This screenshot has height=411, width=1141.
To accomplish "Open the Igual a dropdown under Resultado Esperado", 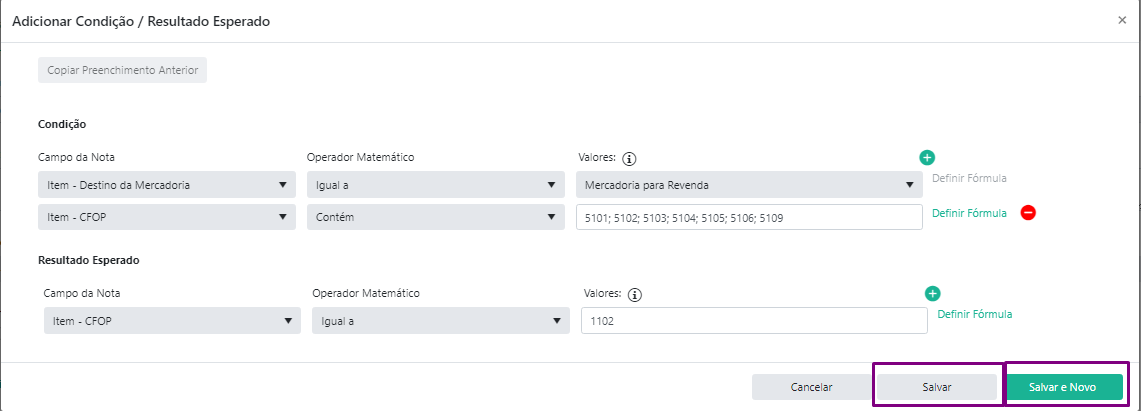I will click(x=440, y=321).
